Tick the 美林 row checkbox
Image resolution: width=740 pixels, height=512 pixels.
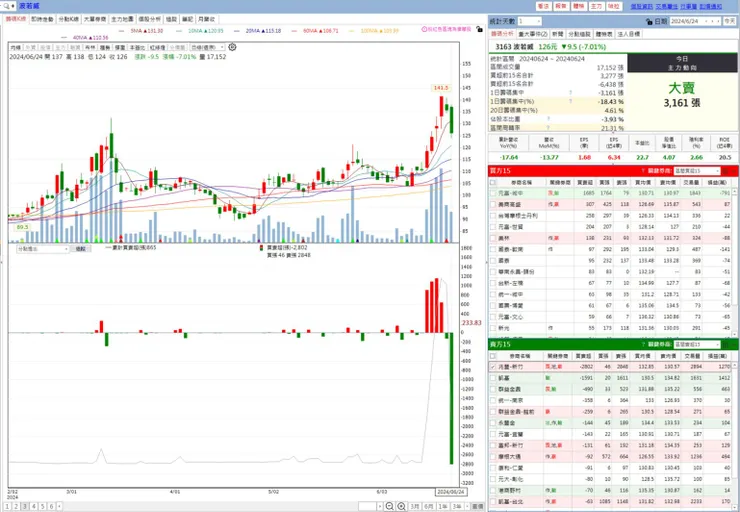tap(493, 238)
